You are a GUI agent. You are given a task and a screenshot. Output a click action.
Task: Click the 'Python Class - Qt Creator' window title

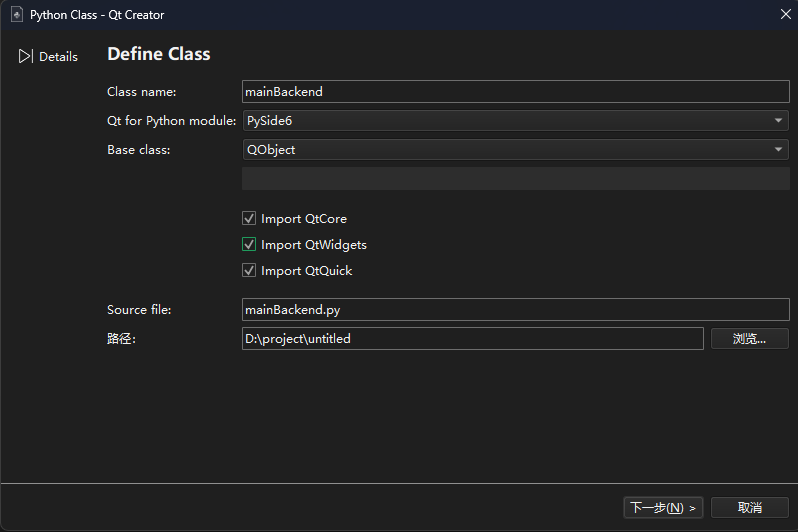point(97,15)
